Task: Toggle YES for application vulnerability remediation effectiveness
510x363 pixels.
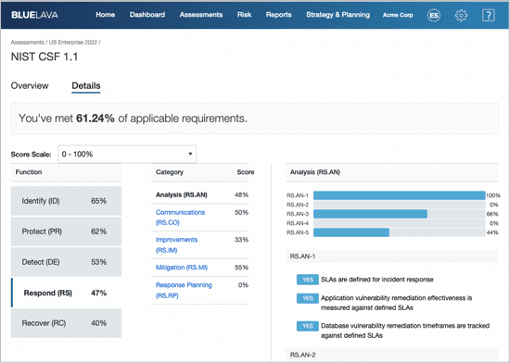Action: click(308, 298)
